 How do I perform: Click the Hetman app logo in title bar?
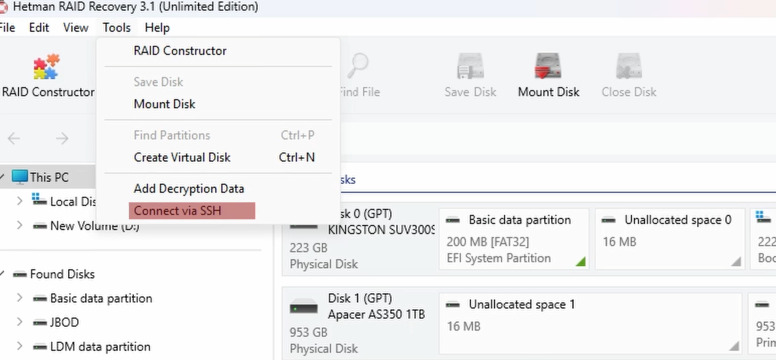(3, 7)
